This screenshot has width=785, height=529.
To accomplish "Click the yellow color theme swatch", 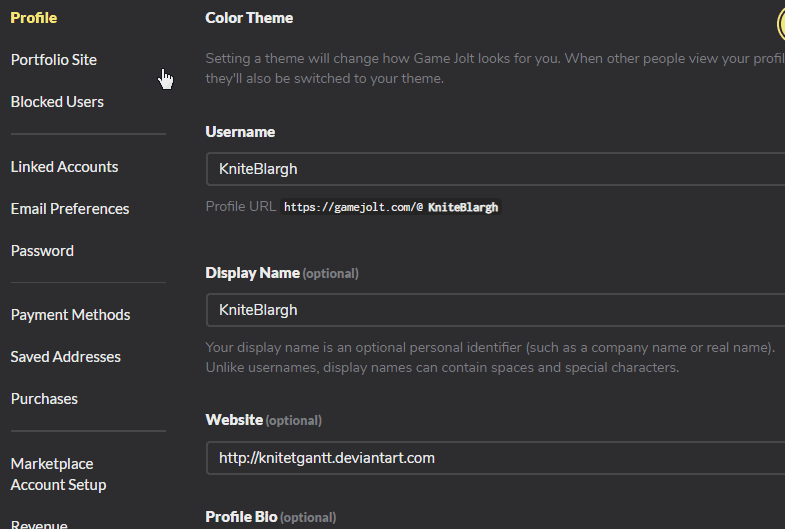I will (780, 22).
